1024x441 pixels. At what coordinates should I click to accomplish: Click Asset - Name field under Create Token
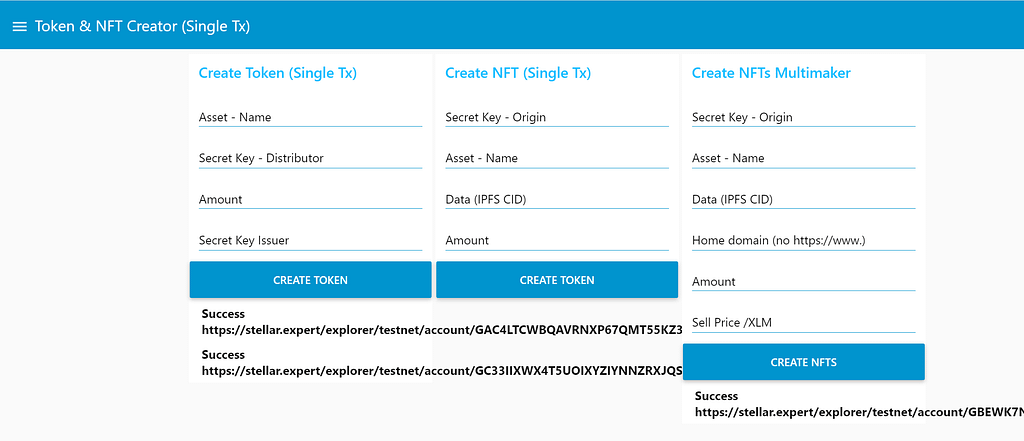point(310,118)
